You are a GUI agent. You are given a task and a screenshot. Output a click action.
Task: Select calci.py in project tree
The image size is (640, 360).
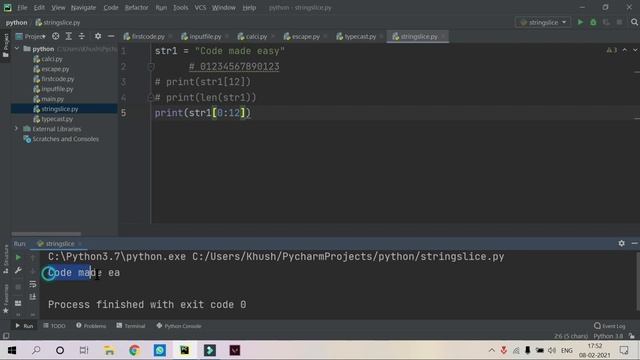click(52, 59)
